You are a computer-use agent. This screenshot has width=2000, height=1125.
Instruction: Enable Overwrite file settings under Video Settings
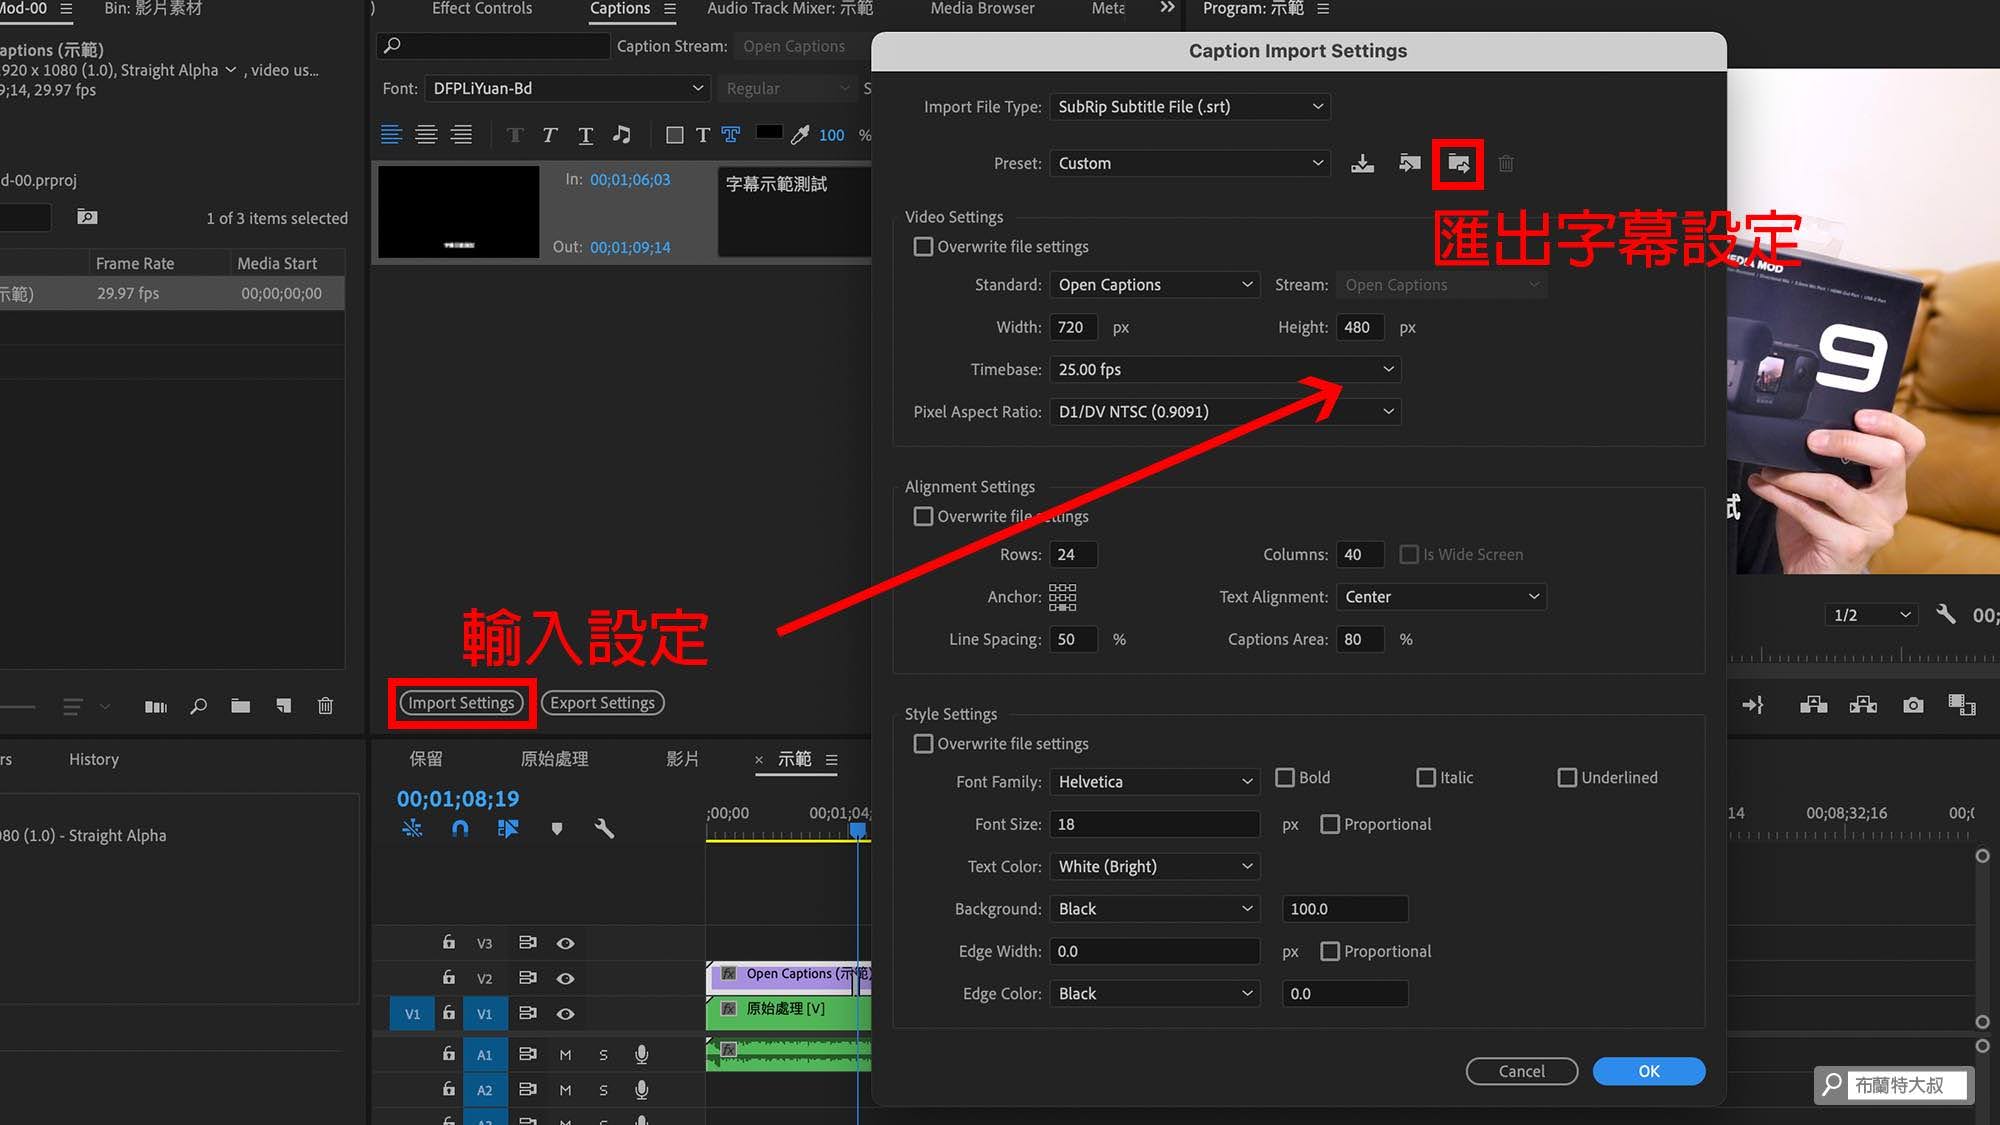pos(923,246)
